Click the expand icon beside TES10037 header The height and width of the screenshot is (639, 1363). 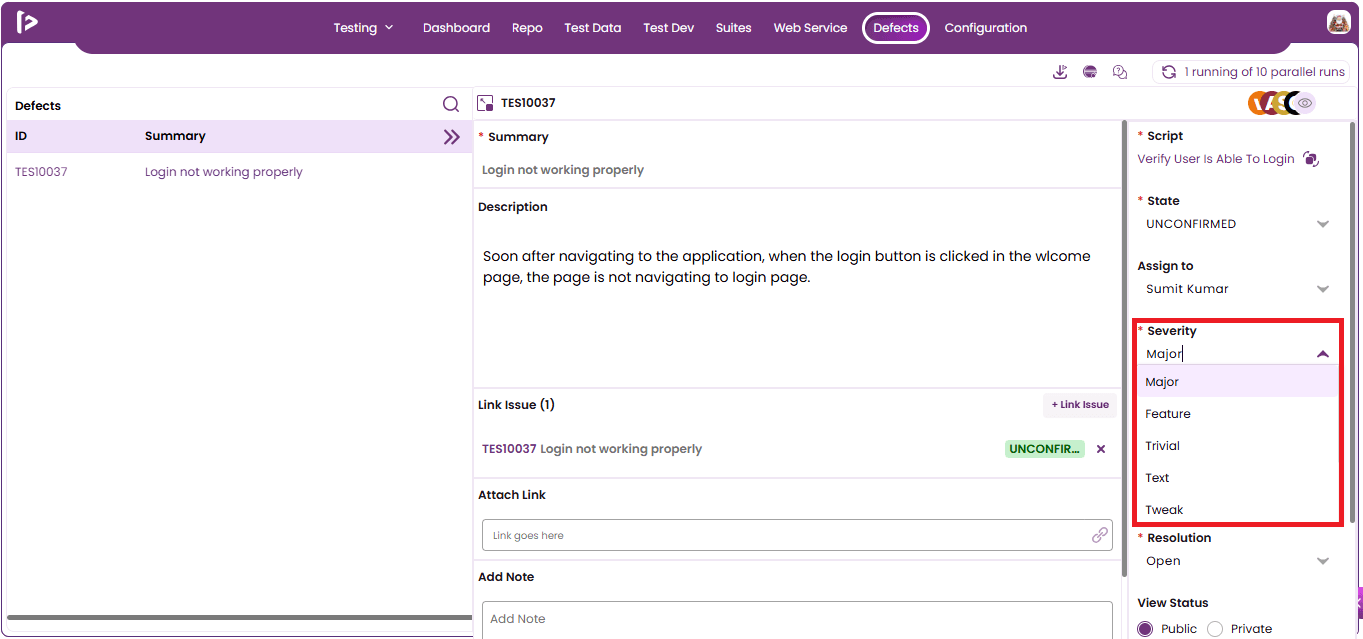pyautogui.click(x=486, y=103)
